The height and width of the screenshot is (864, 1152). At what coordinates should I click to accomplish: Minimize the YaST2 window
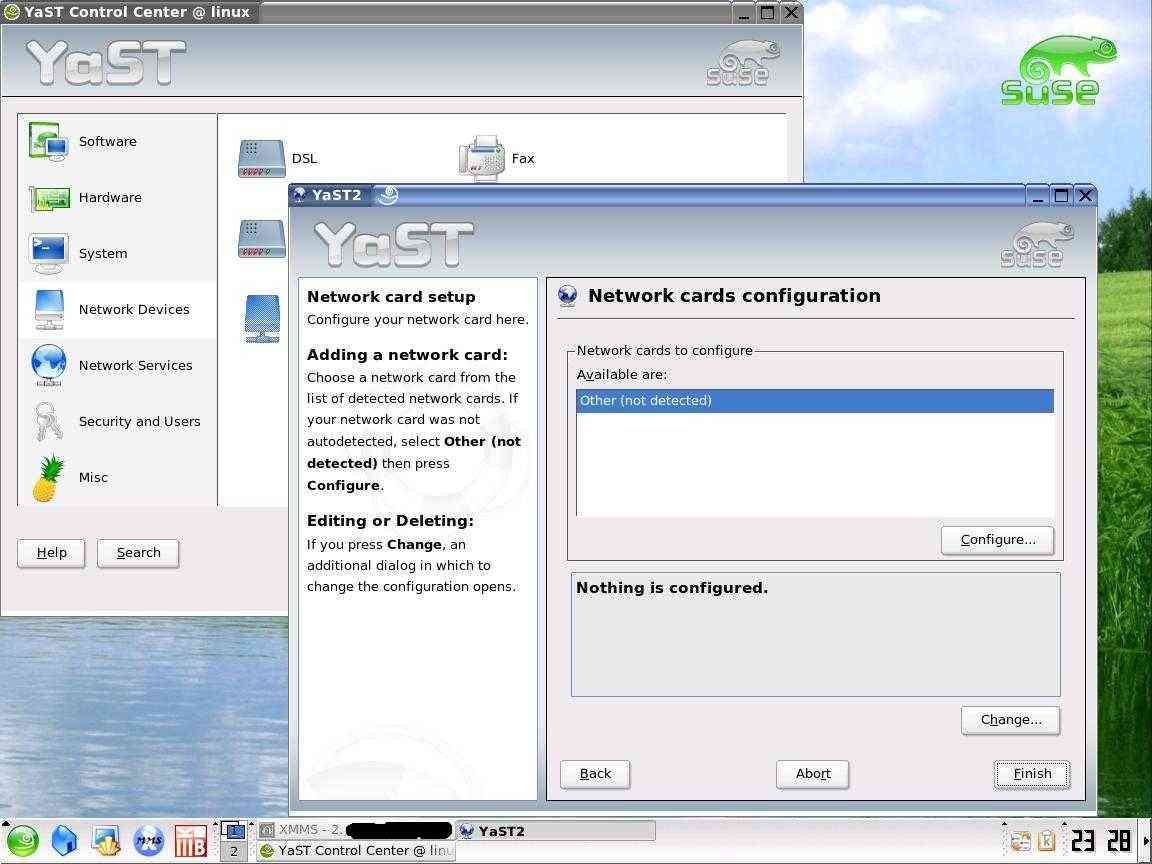click(1037, 195)
